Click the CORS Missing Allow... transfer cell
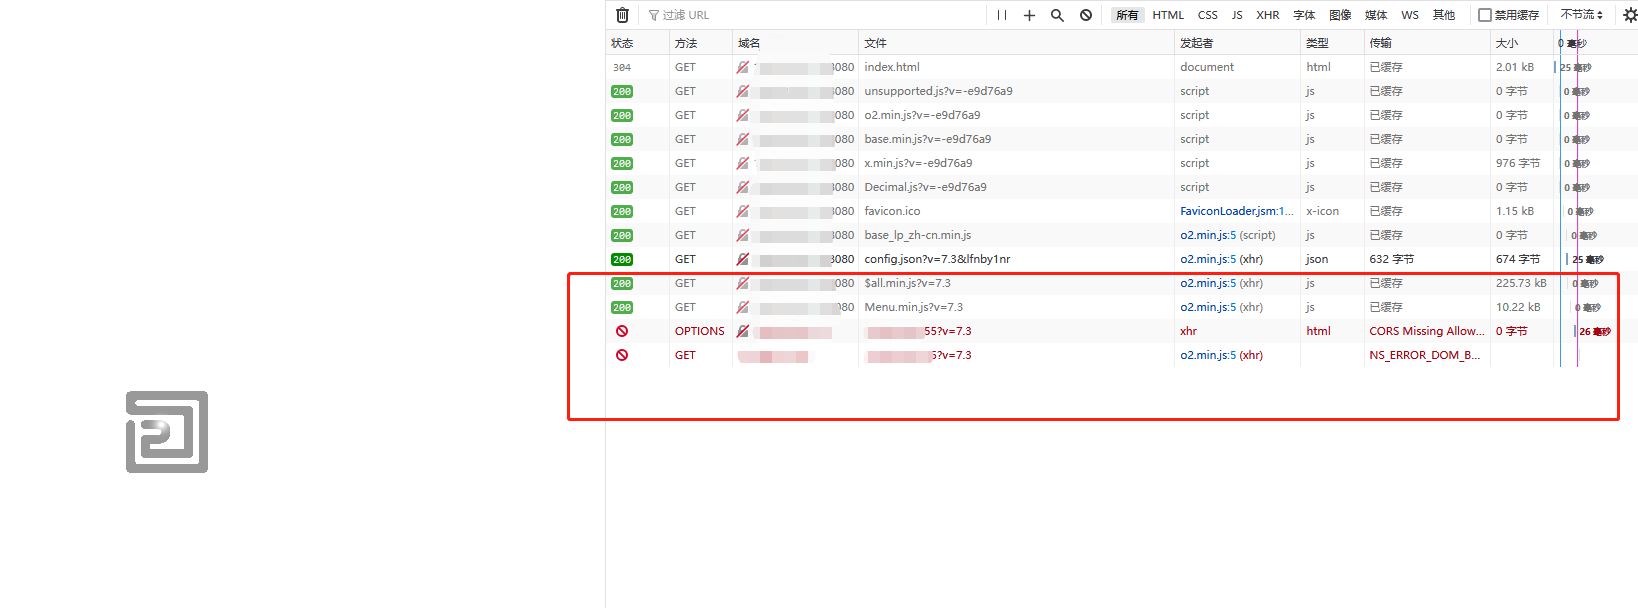The image size is (1638, 608). (1427, 331)
